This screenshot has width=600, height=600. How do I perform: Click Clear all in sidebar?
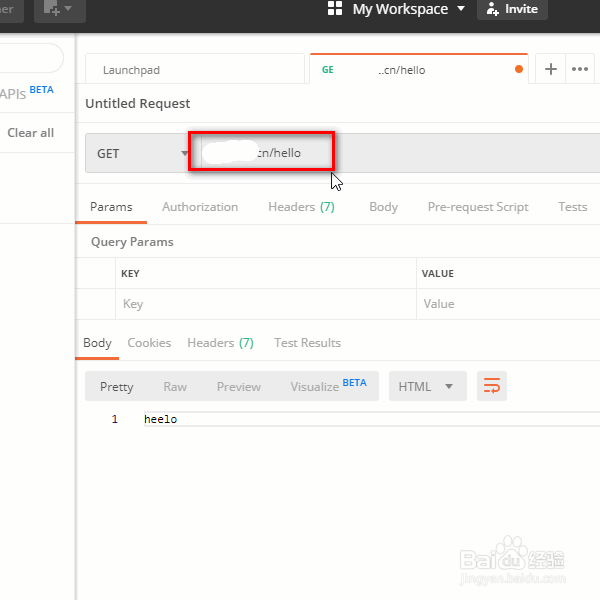point(31,133)
